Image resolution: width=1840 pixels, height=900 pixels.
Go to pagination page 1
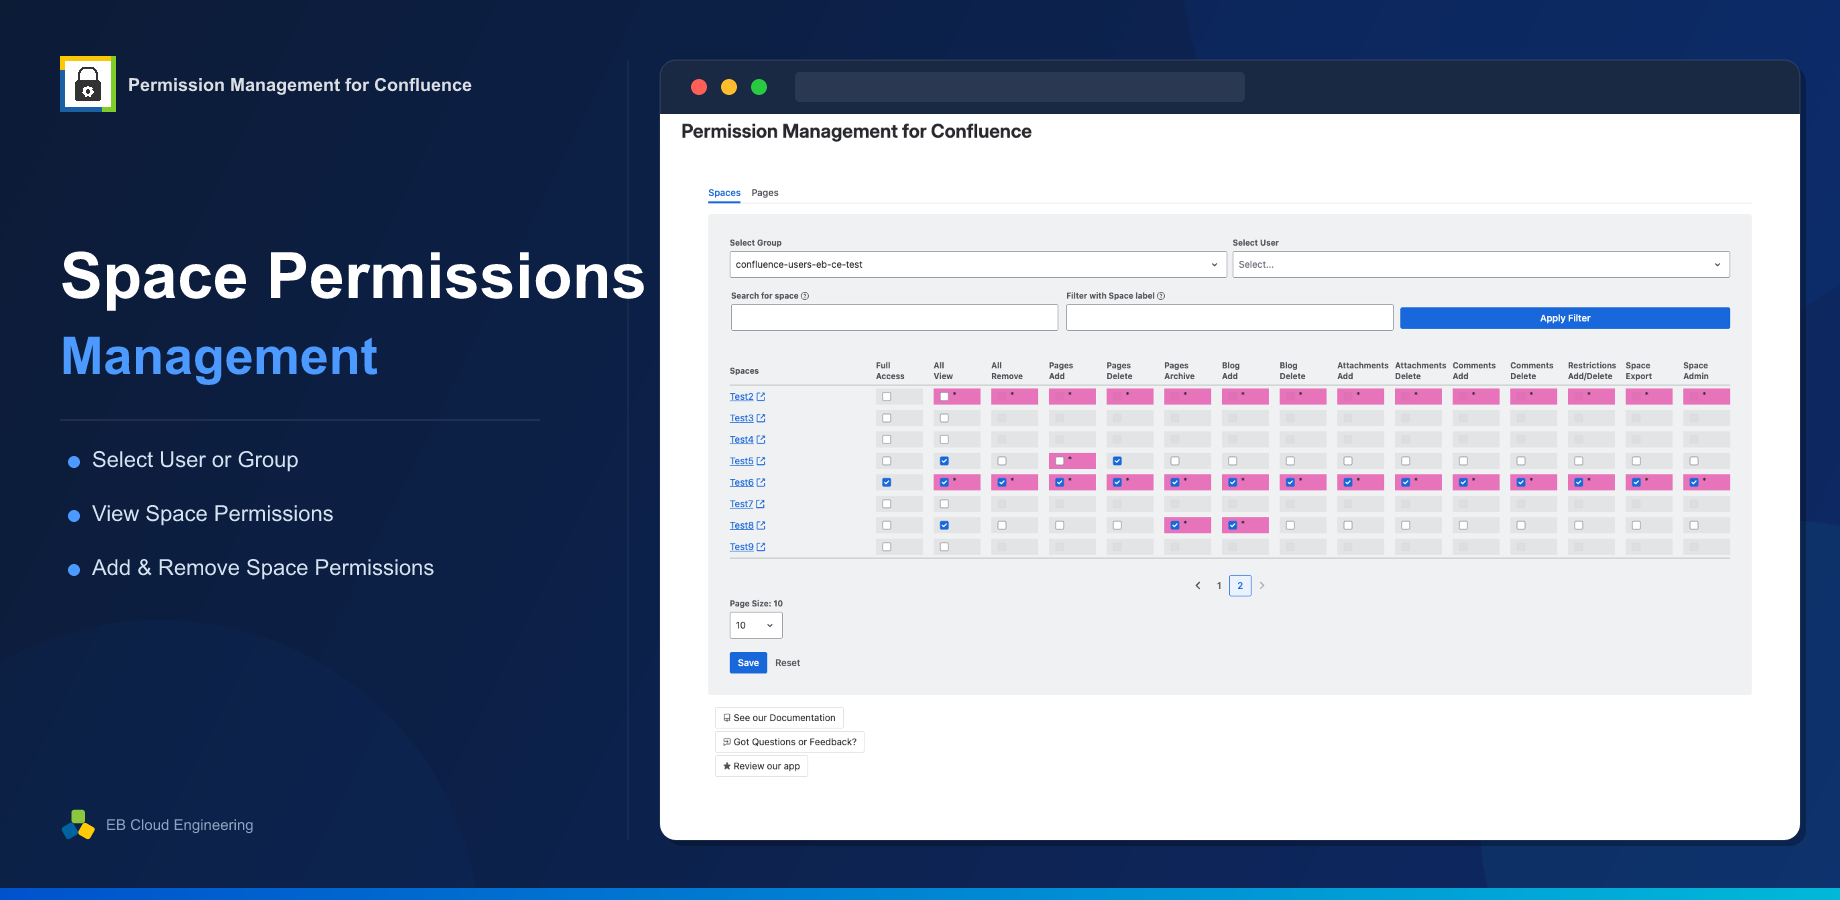point(1219,586)
